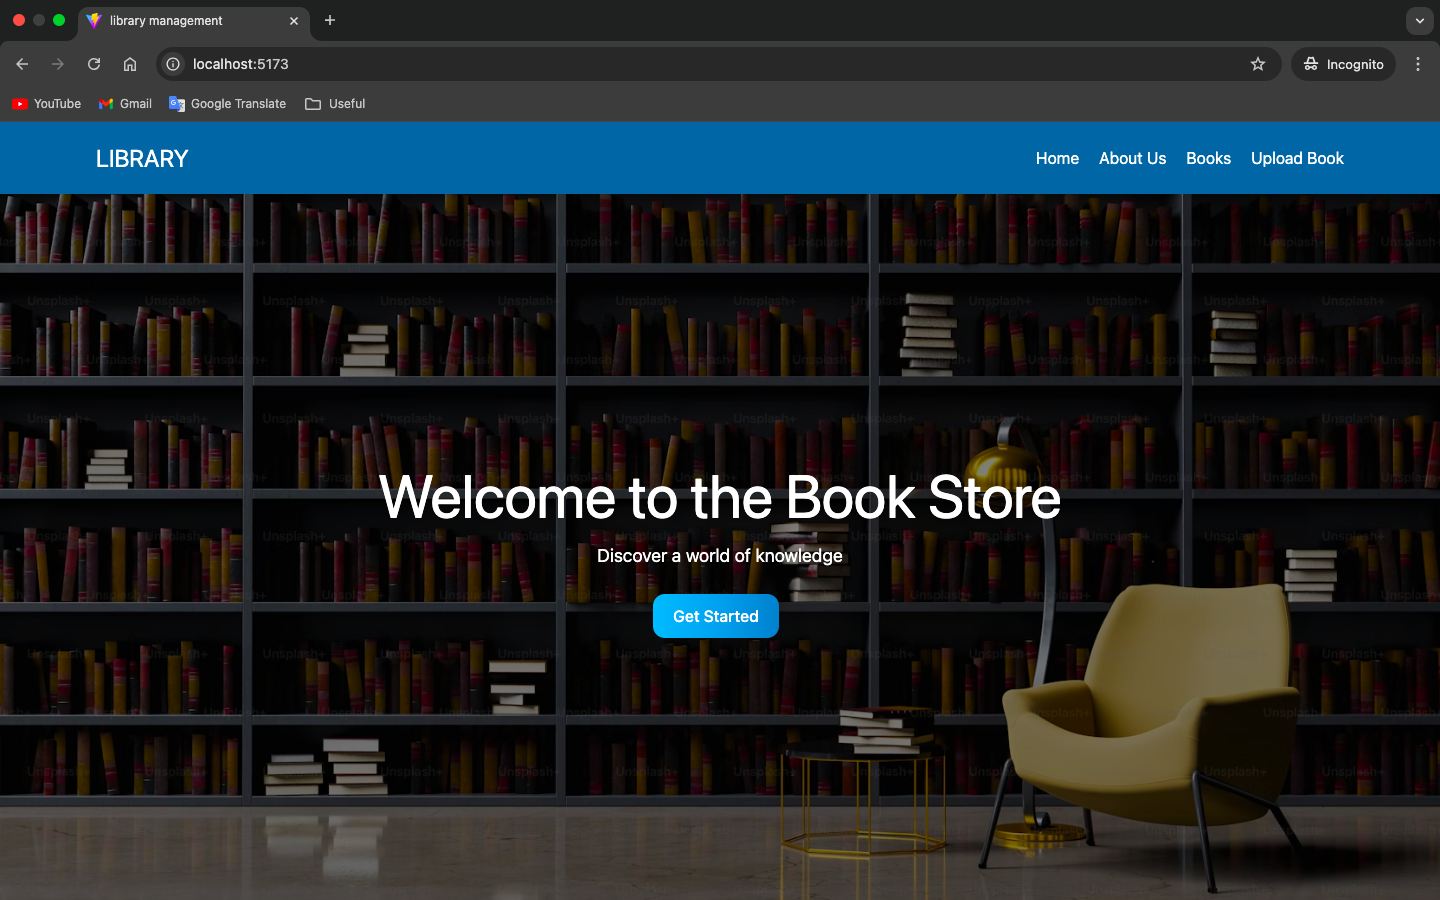Open the Gmail bookmark
1440x900 pixels.
coord(125,104)
